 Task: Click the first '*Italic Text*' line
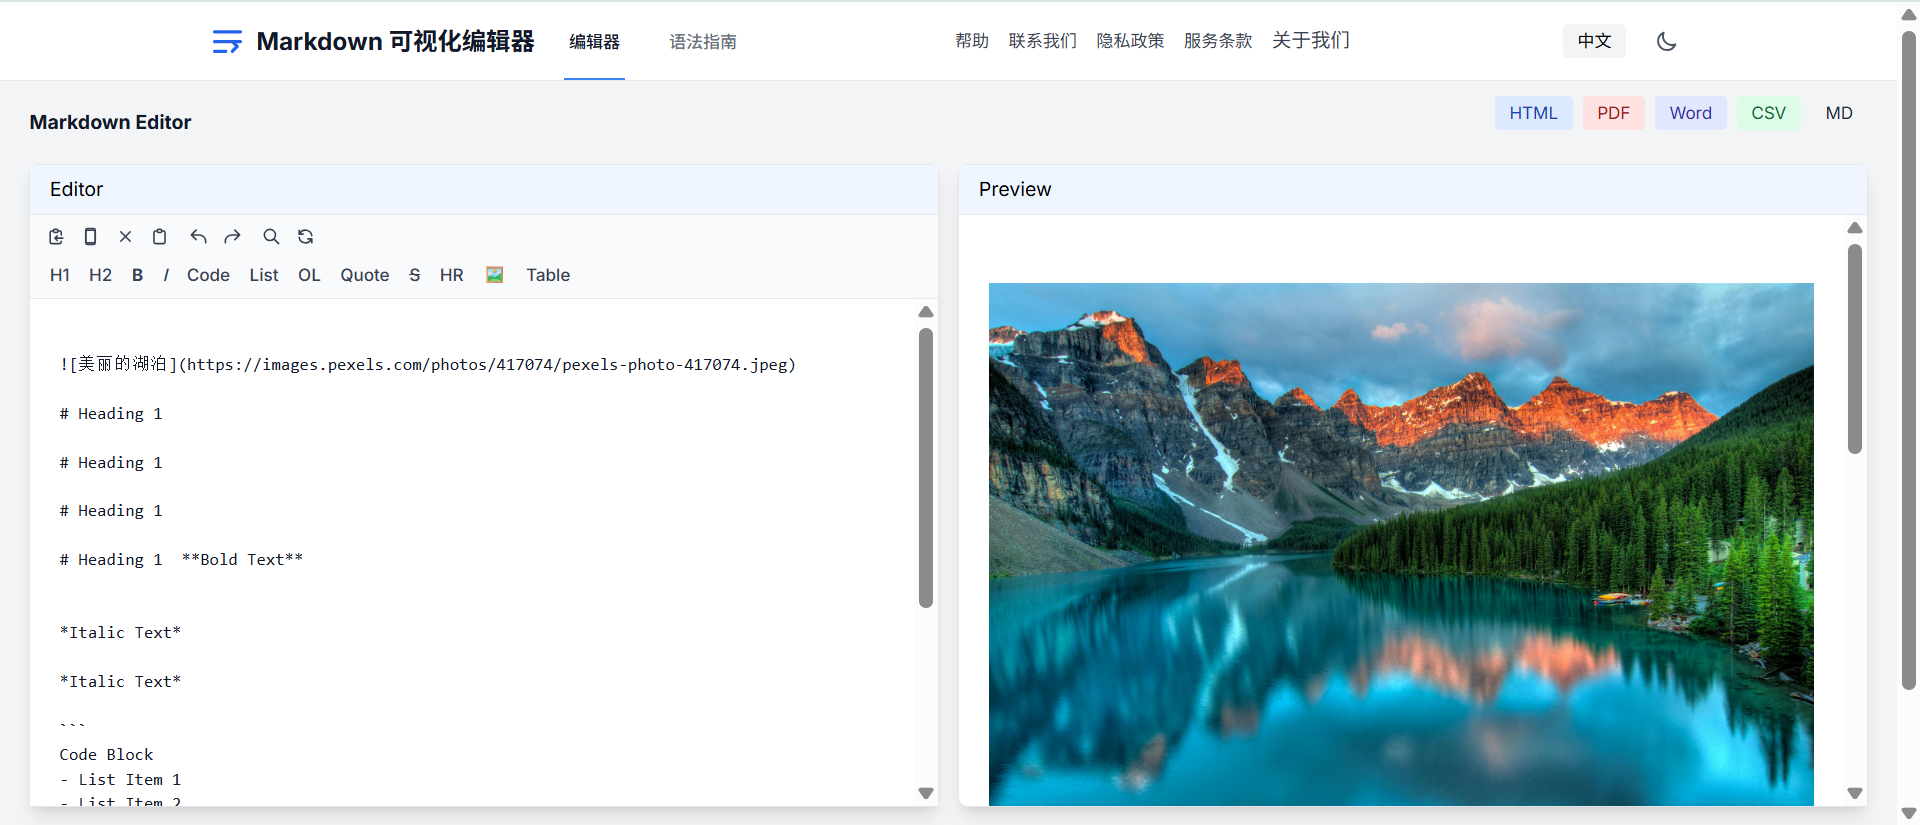click(120, 633)
